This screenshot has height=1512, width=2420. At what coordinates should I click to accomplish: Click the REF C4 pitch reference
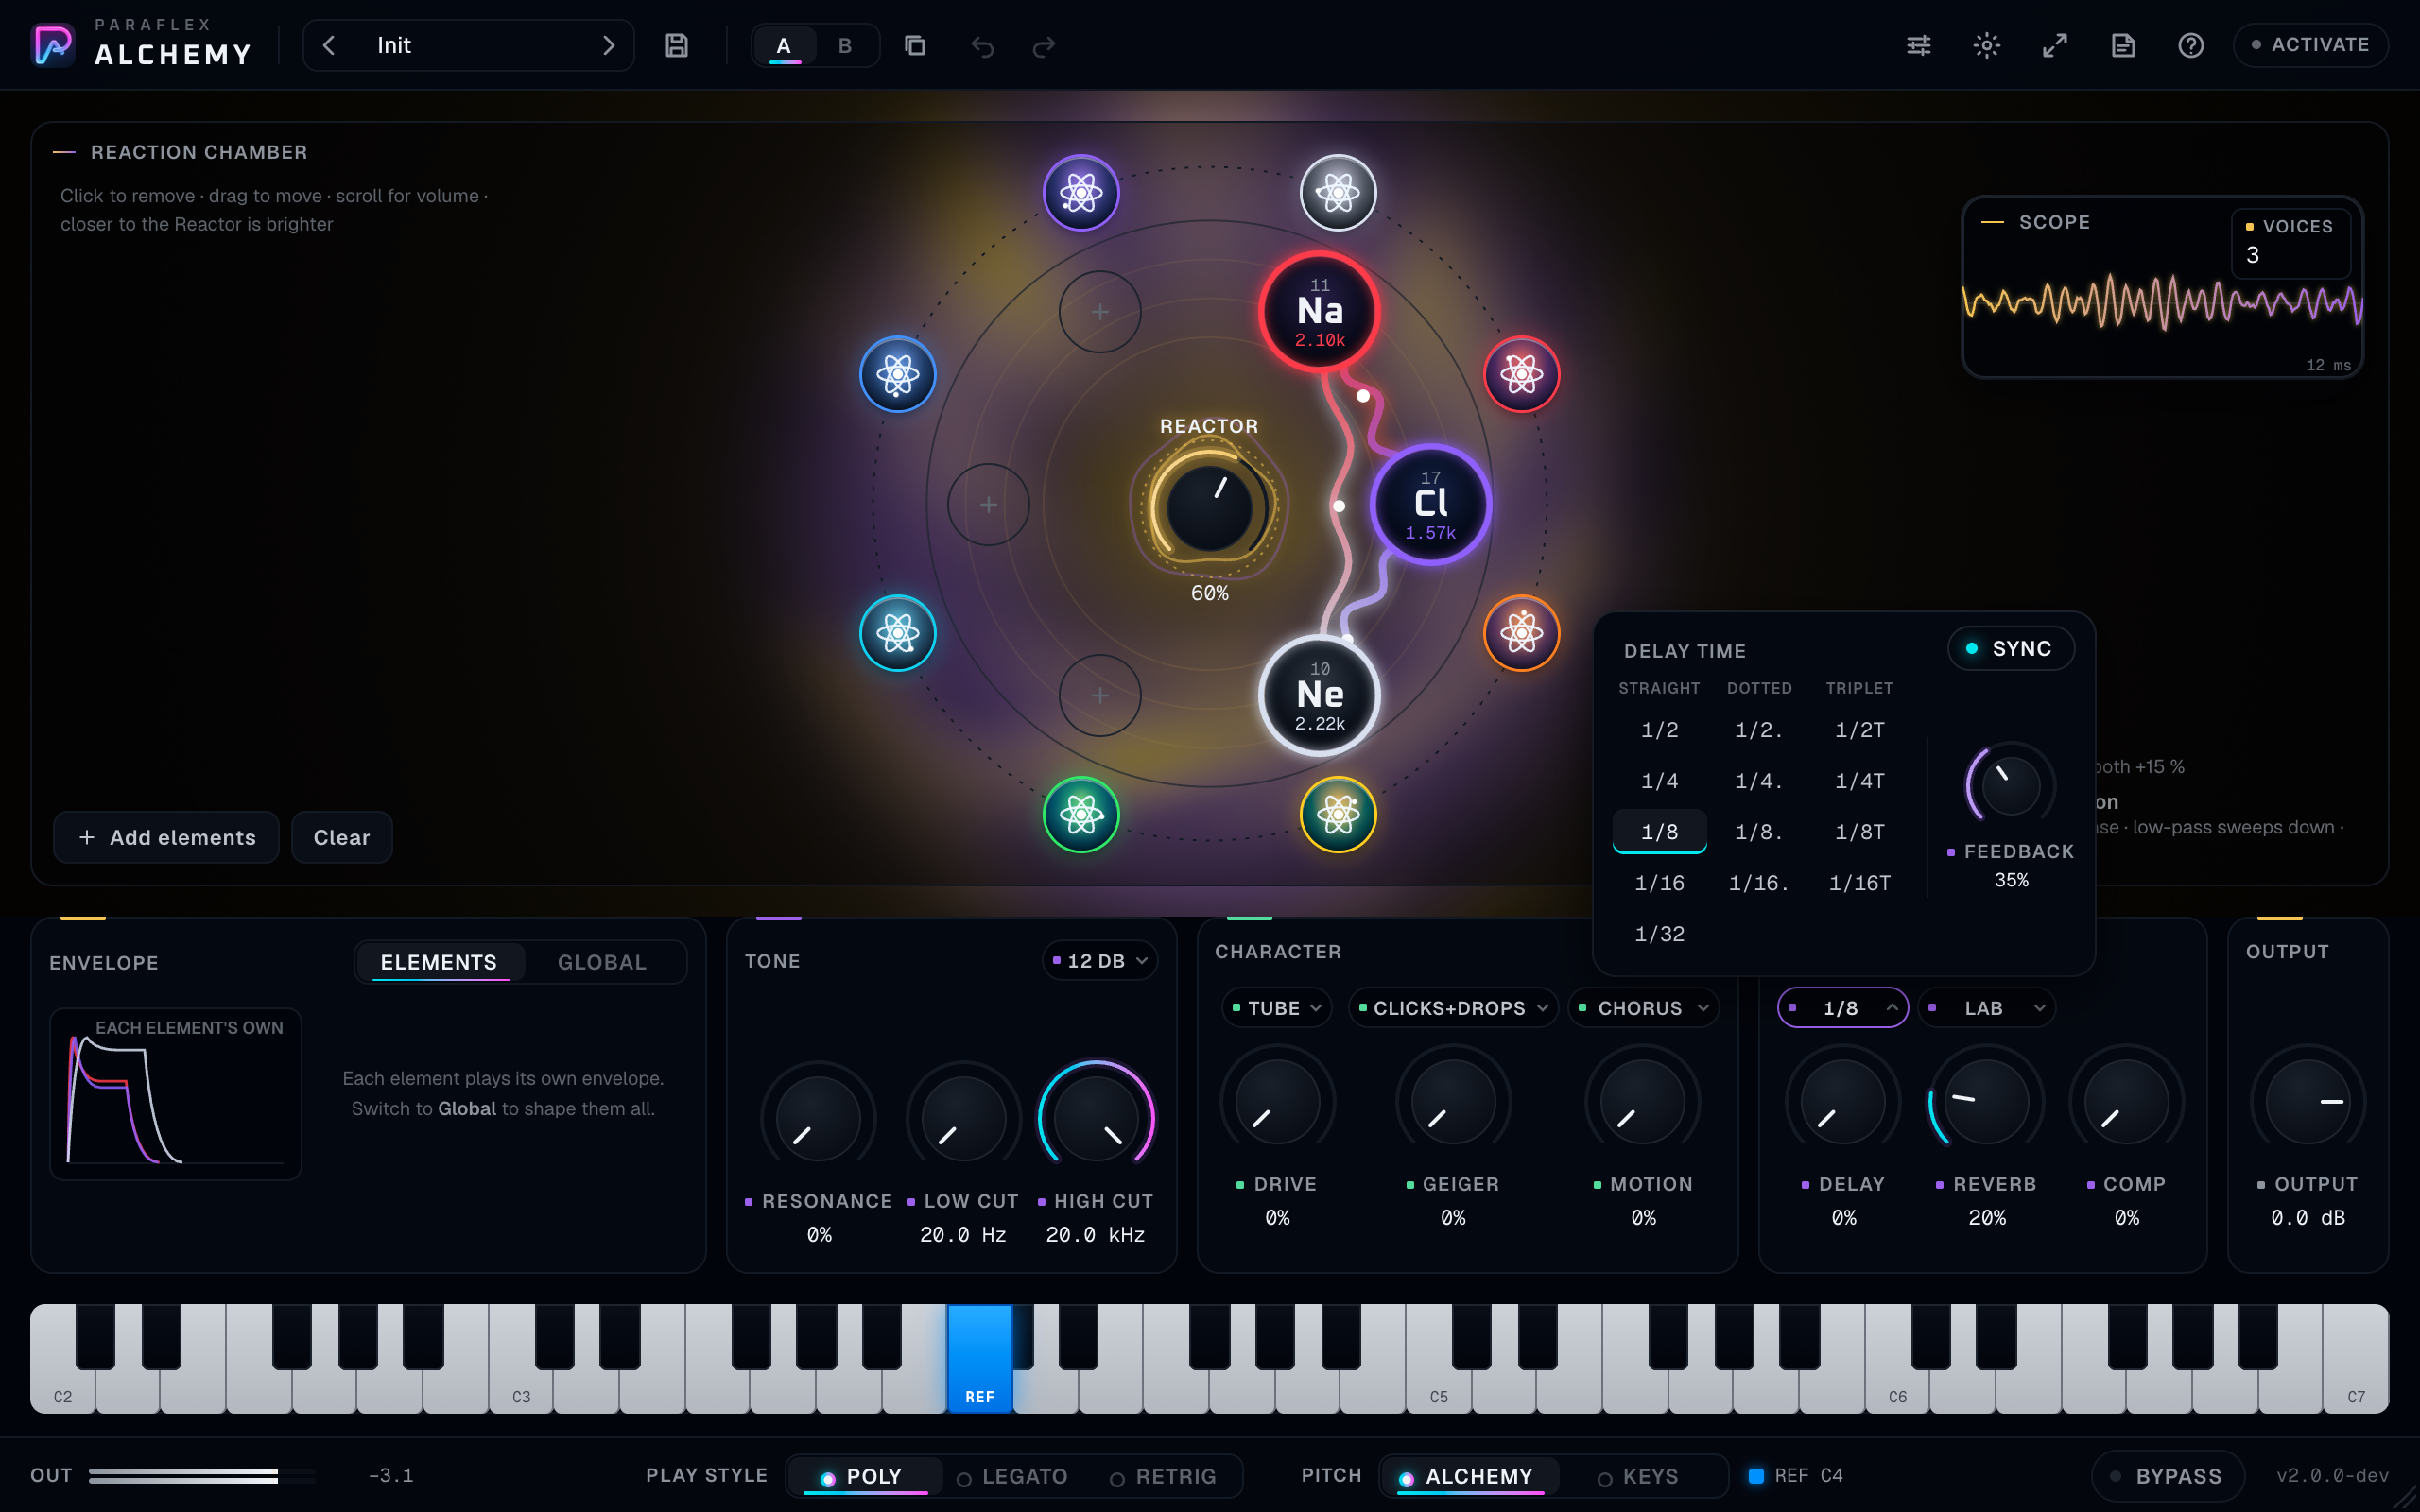[1796, 1476]
